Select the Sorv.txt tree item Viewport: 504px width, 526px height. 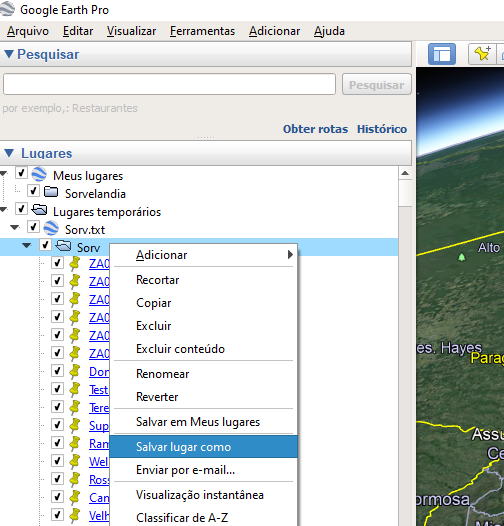pos(85,230)
